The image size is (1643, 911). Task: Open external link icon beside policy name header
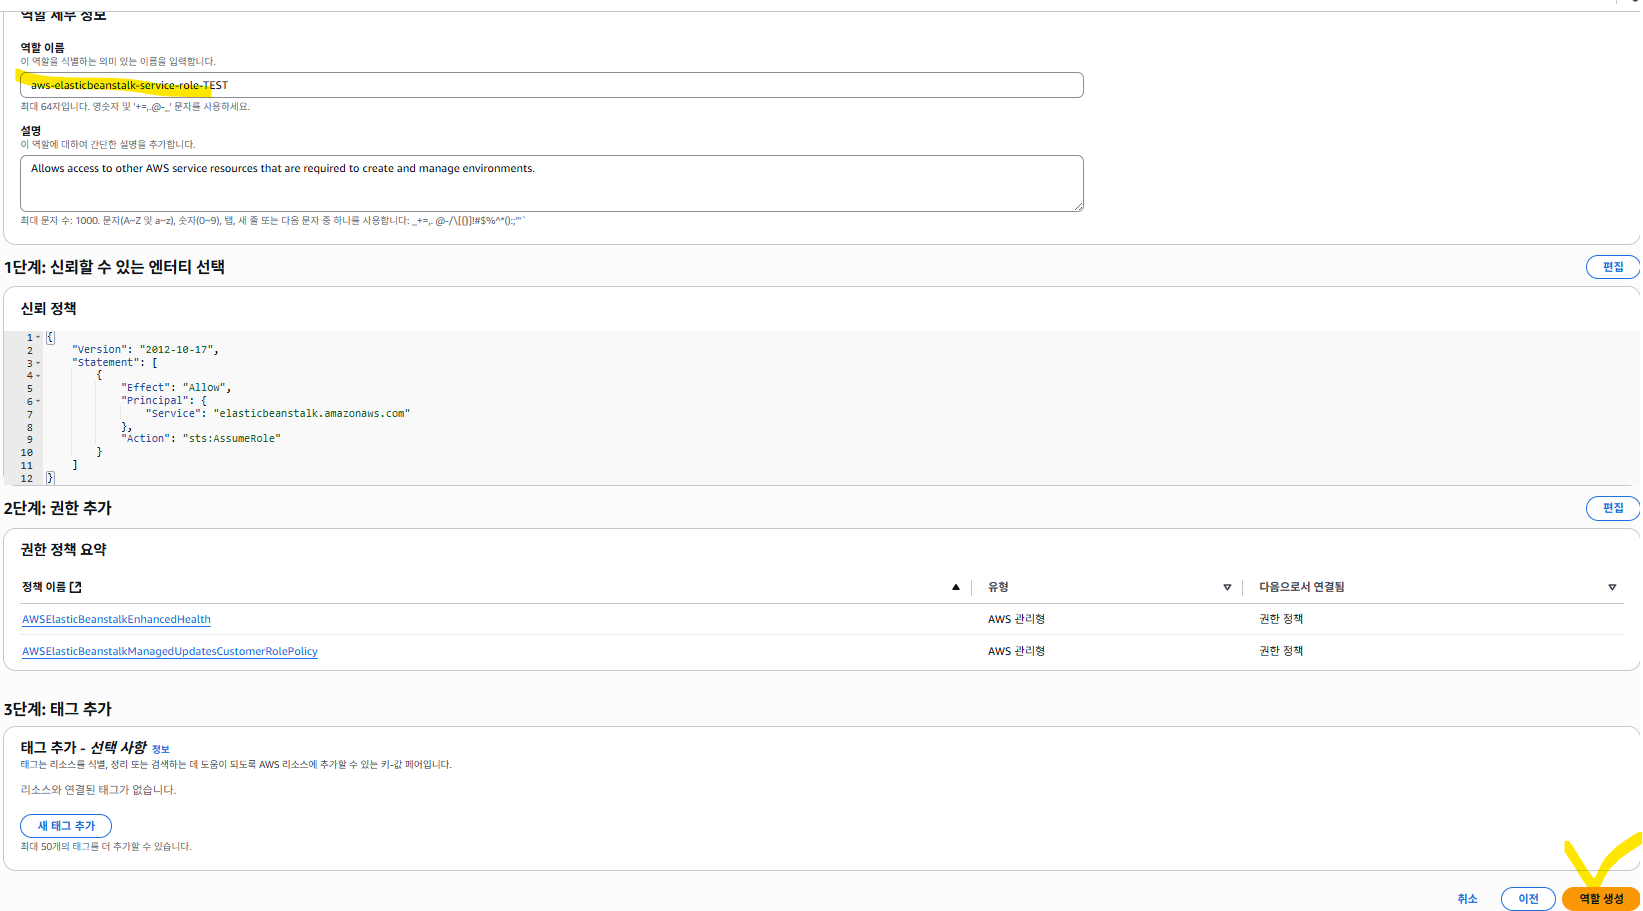click(x=75, y=587)
